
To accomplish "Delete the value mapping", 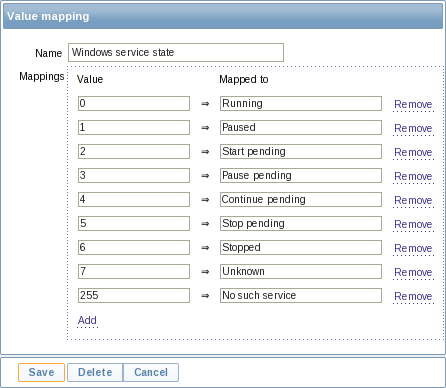I will pos(95,372).
